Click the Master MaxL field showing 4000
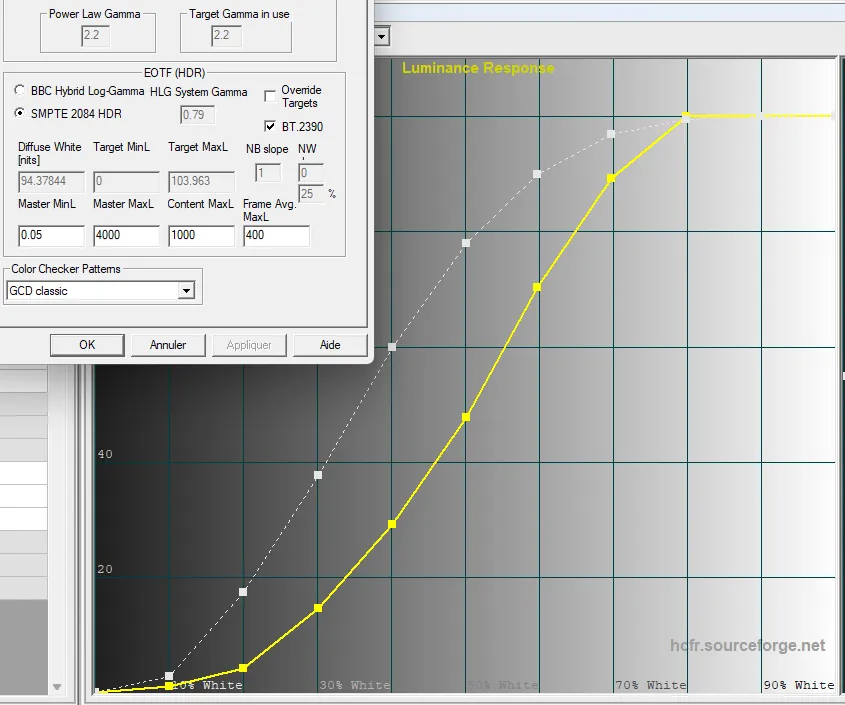 pyautogui.click(x=126, y=236)
